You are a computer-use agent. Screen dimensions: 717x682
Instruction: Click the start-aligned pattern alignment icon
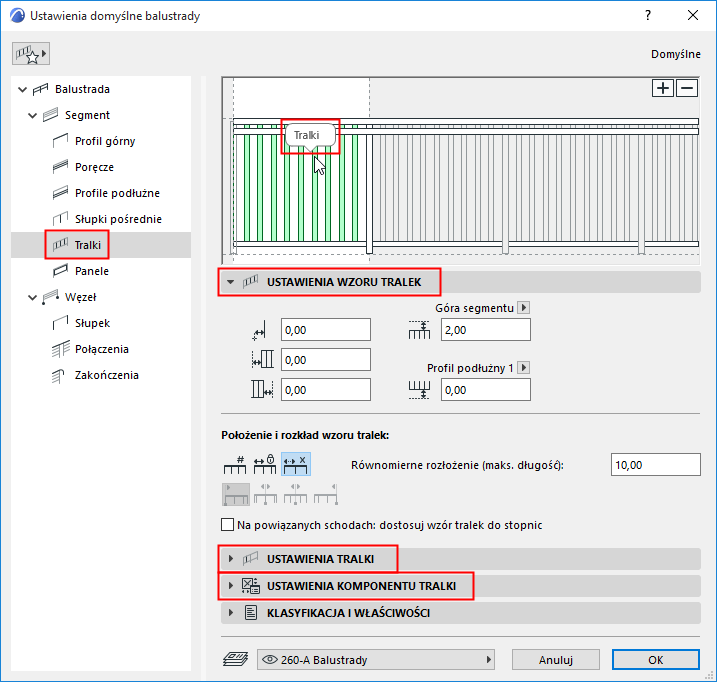click(236, 494)
